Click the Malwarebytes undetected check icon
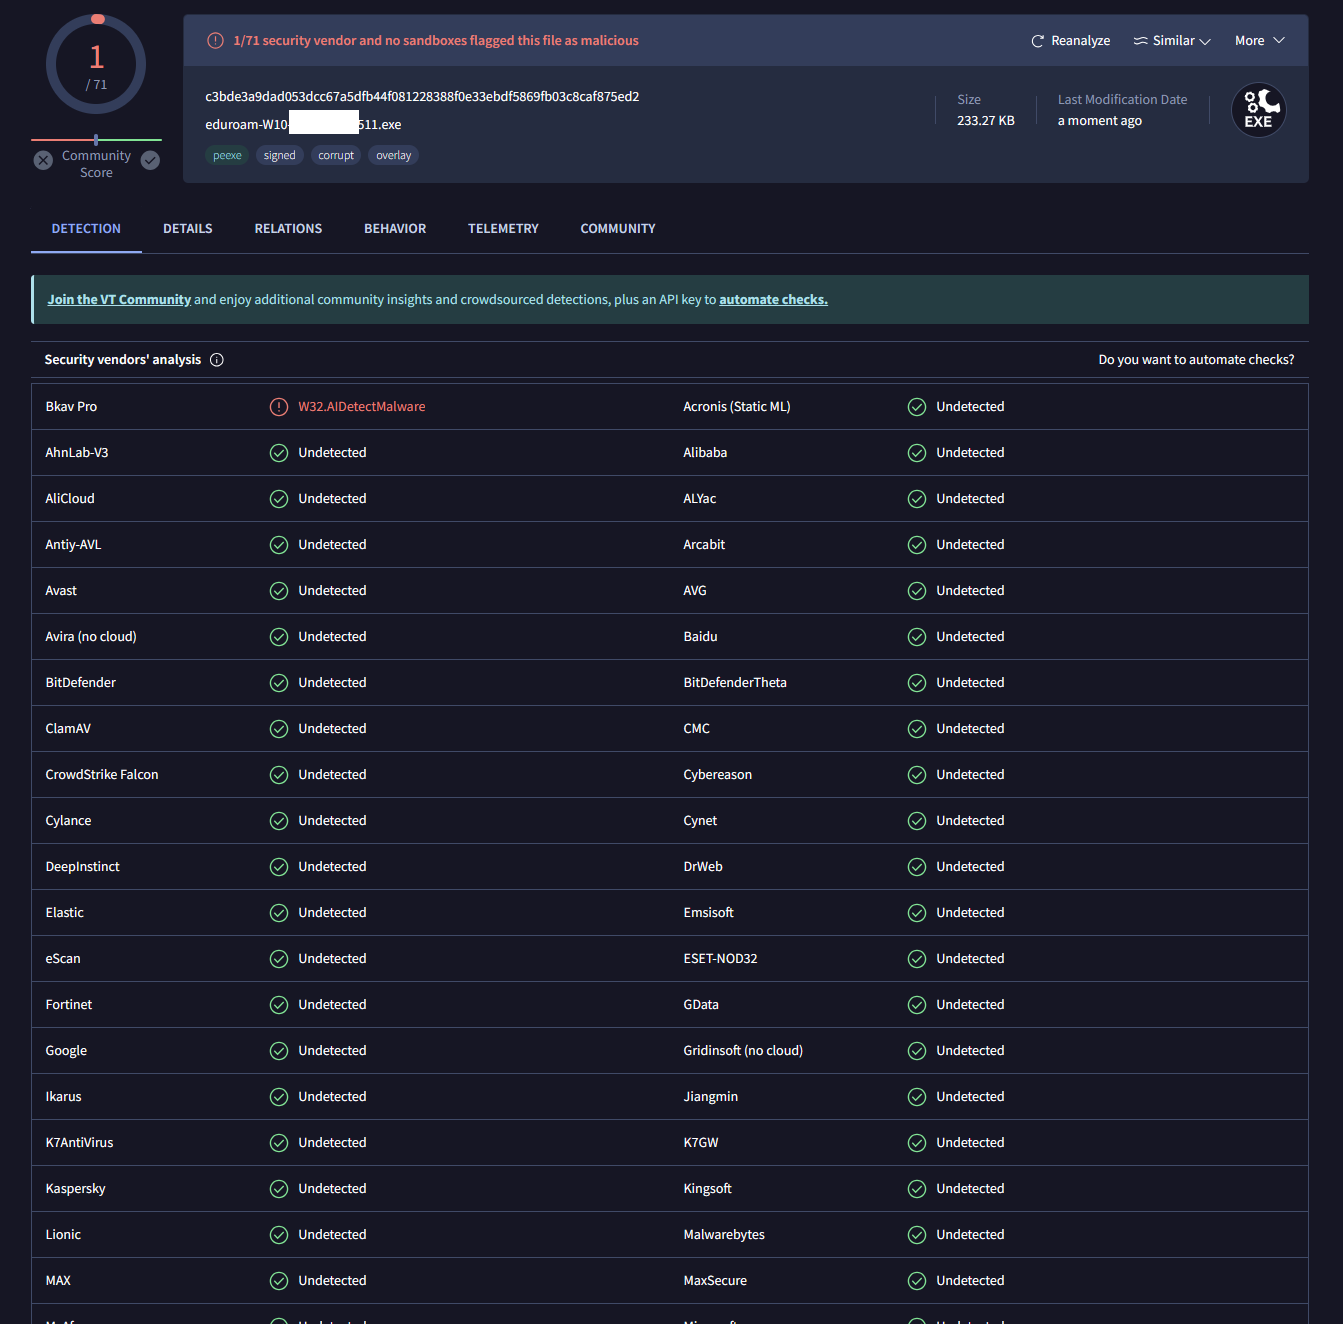Screen dimensions: 1343x1324 (917, 1235)
